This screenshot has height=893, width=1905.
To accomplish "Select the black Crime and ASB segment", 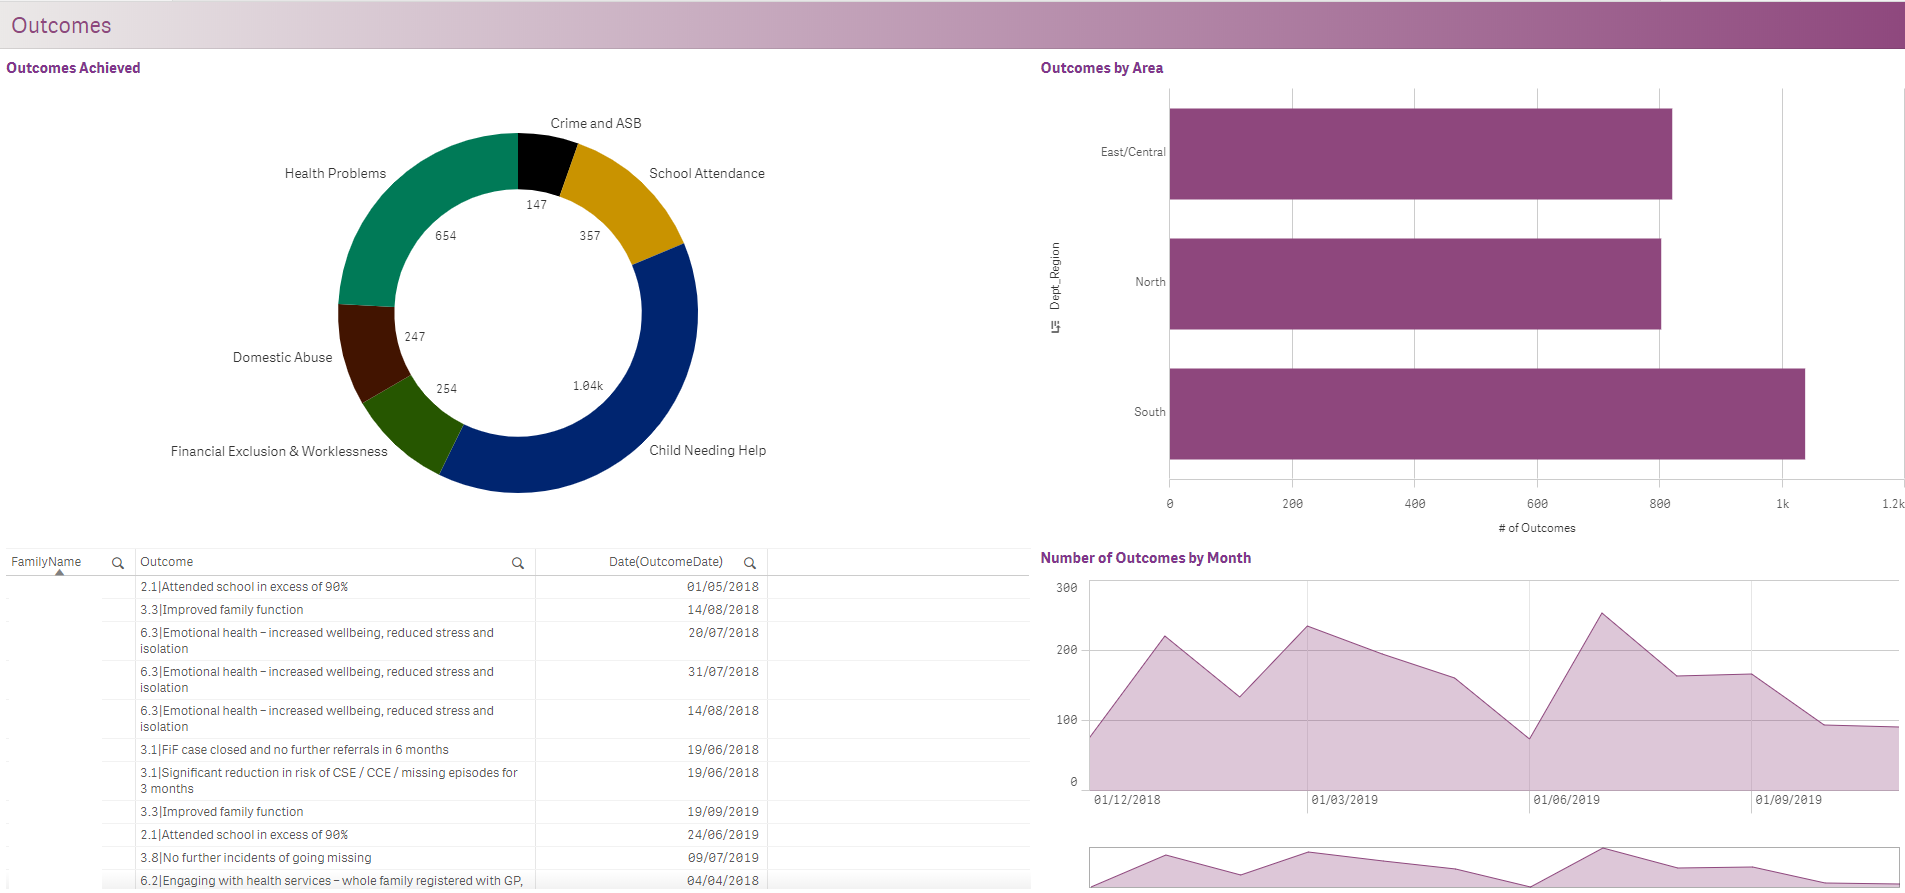I will point(545,162).
